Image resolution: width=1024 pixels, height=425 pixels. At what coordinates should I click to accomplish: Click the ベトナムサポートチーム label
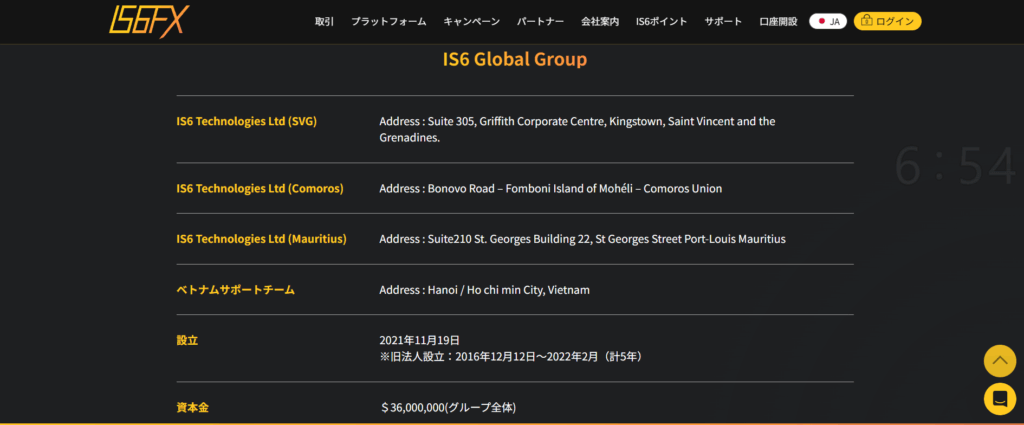(x=236, y=290)
